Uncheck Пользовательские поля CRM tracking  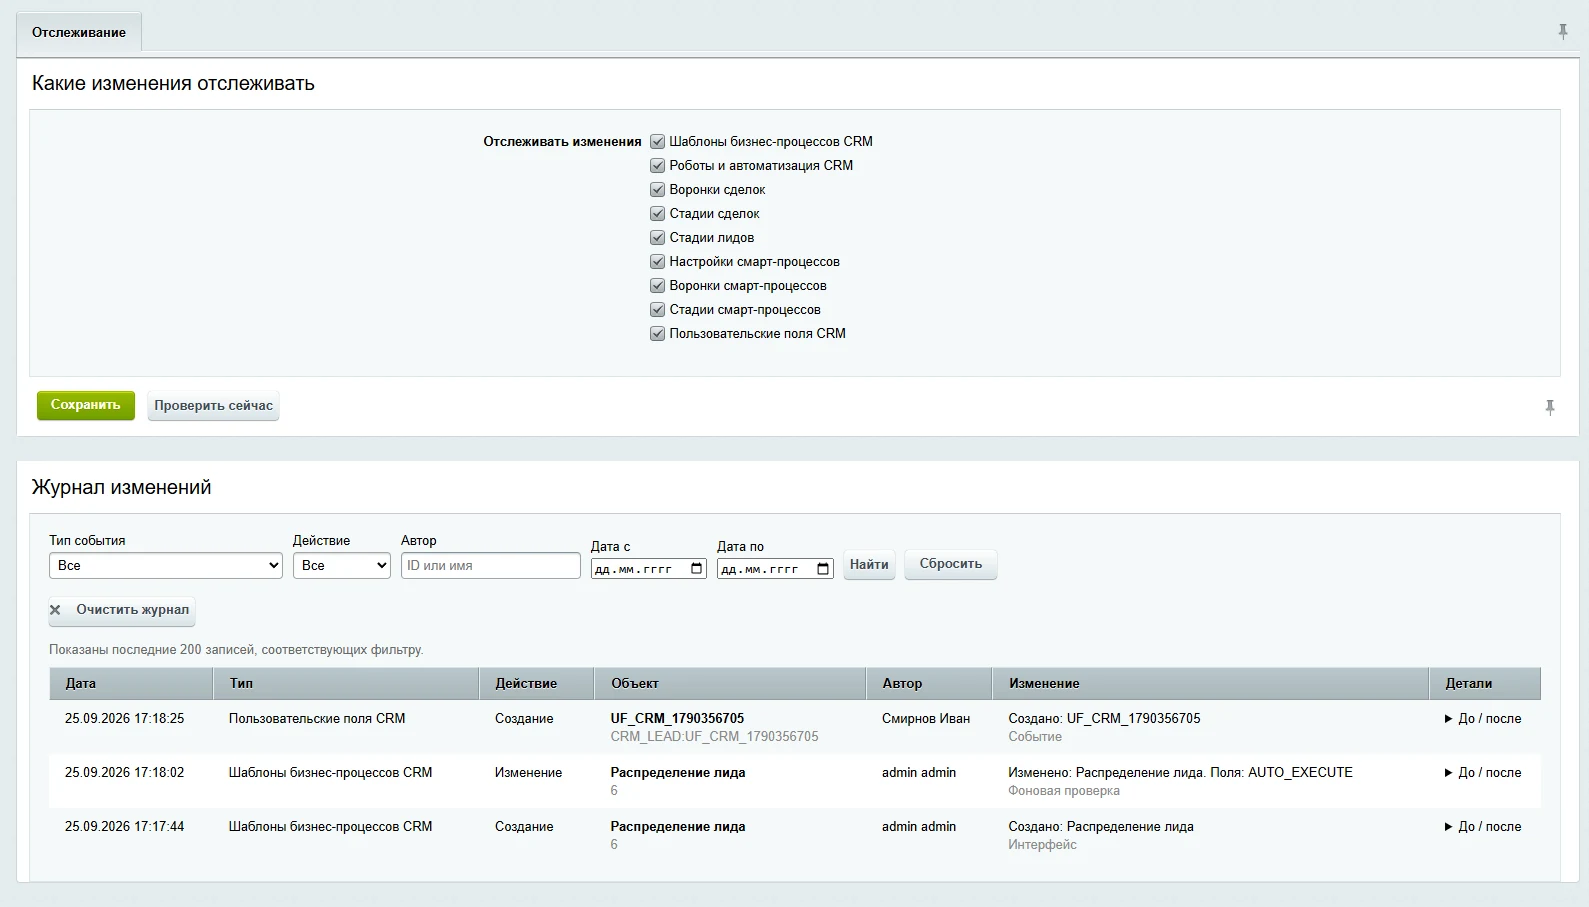coord(658,334)
